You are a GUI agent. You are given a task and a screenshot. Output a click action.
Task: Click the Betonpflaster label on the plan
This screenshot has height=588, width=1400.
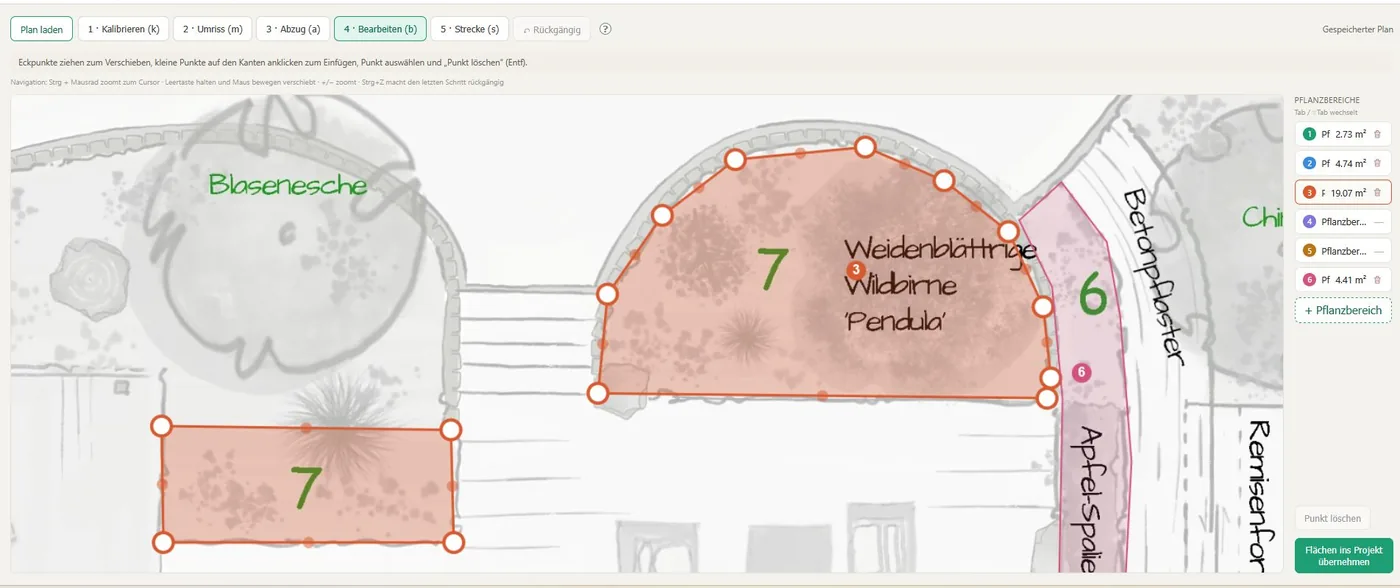1153,277
